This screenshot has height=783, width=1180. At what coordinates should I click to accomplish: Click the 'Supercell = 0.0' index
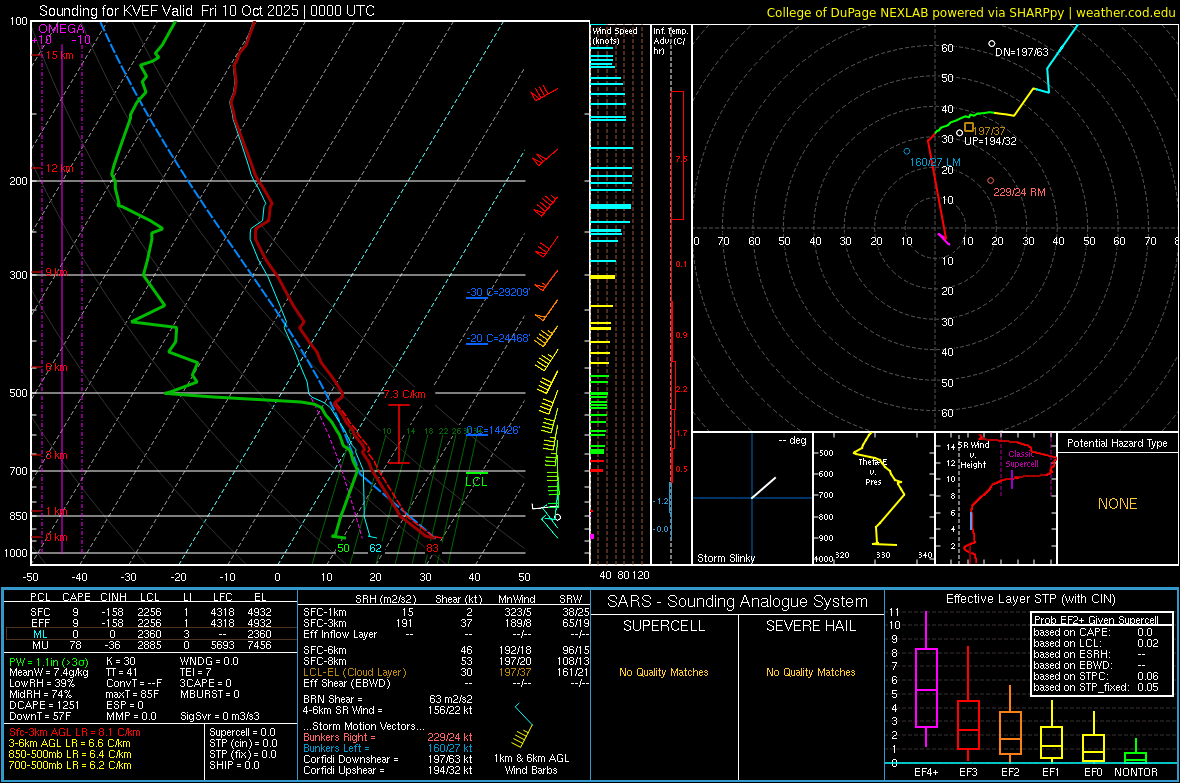[242, 733]
